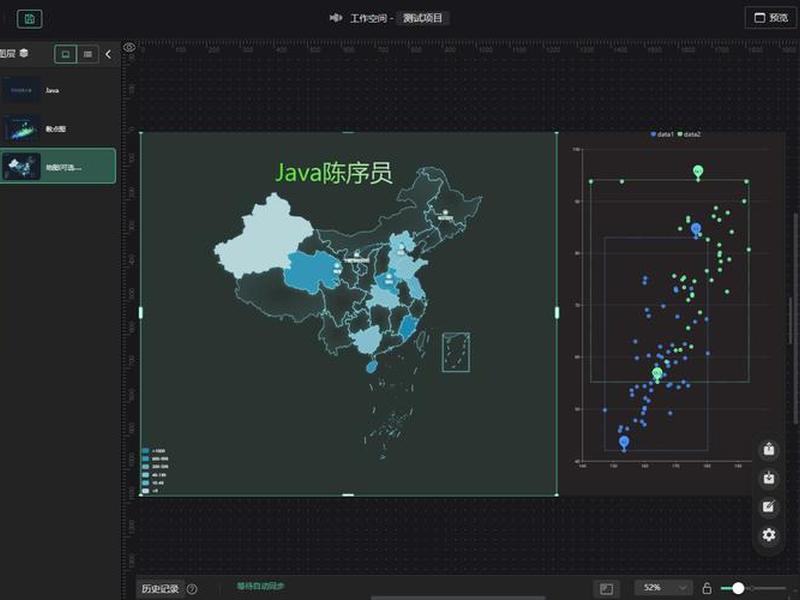Viewport: 800px width, 600px height.
Task: Click the blue pin at scatter chart bottom
Action: 624,443
